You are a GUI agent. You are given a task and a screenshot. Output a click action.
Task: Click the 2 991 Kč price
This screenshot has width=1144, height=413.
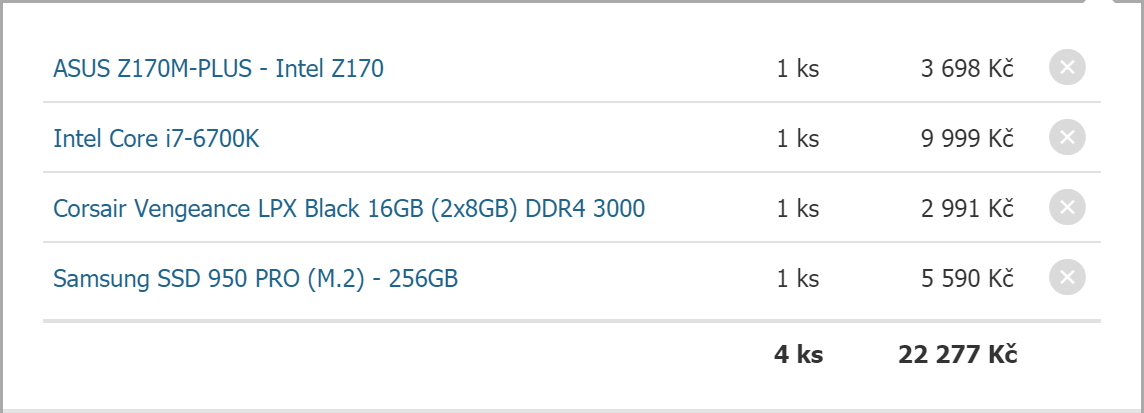pos(967,209)
